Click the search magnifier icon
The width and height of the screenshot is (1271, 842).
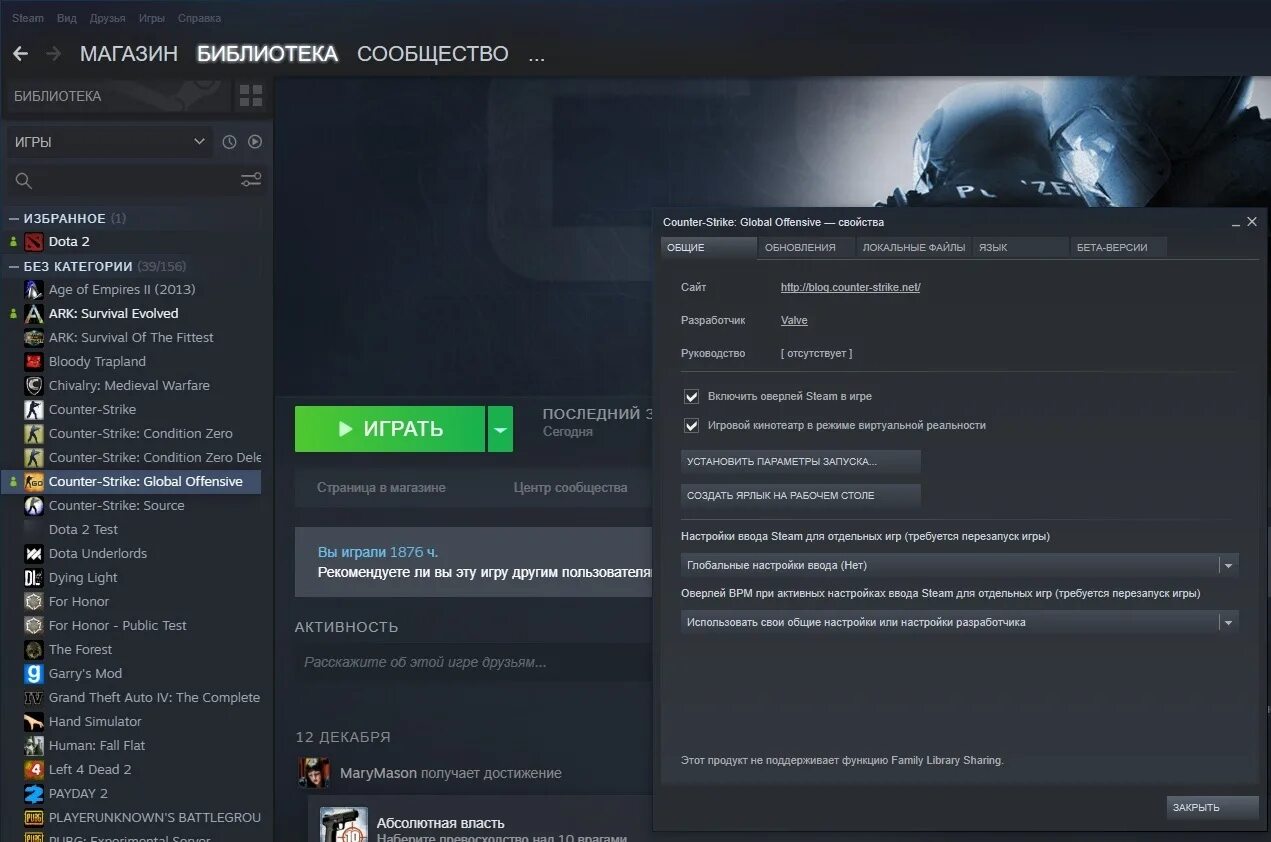pos(24,181)
